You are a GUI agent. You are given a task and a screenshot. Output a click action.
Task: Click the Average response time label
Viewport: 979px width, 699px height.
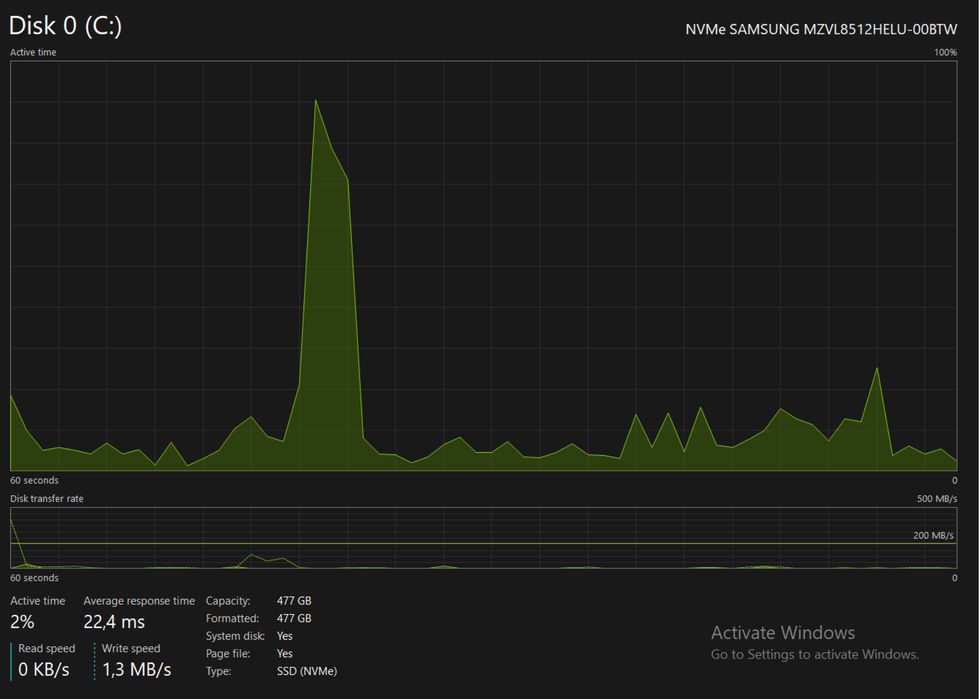click(139, 601)
